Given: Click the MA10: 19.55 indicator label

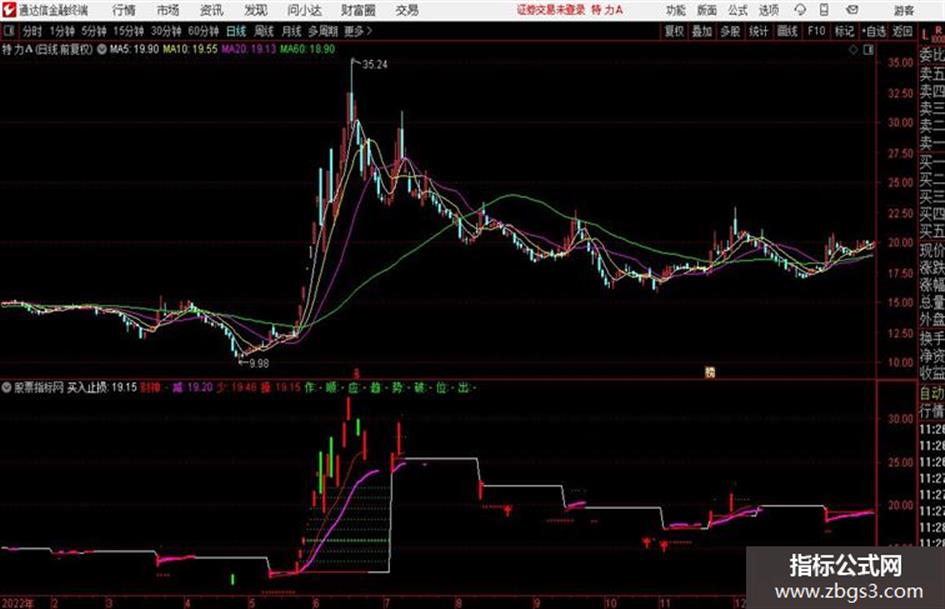Looking at the screenshot, I should coord(190,49).
